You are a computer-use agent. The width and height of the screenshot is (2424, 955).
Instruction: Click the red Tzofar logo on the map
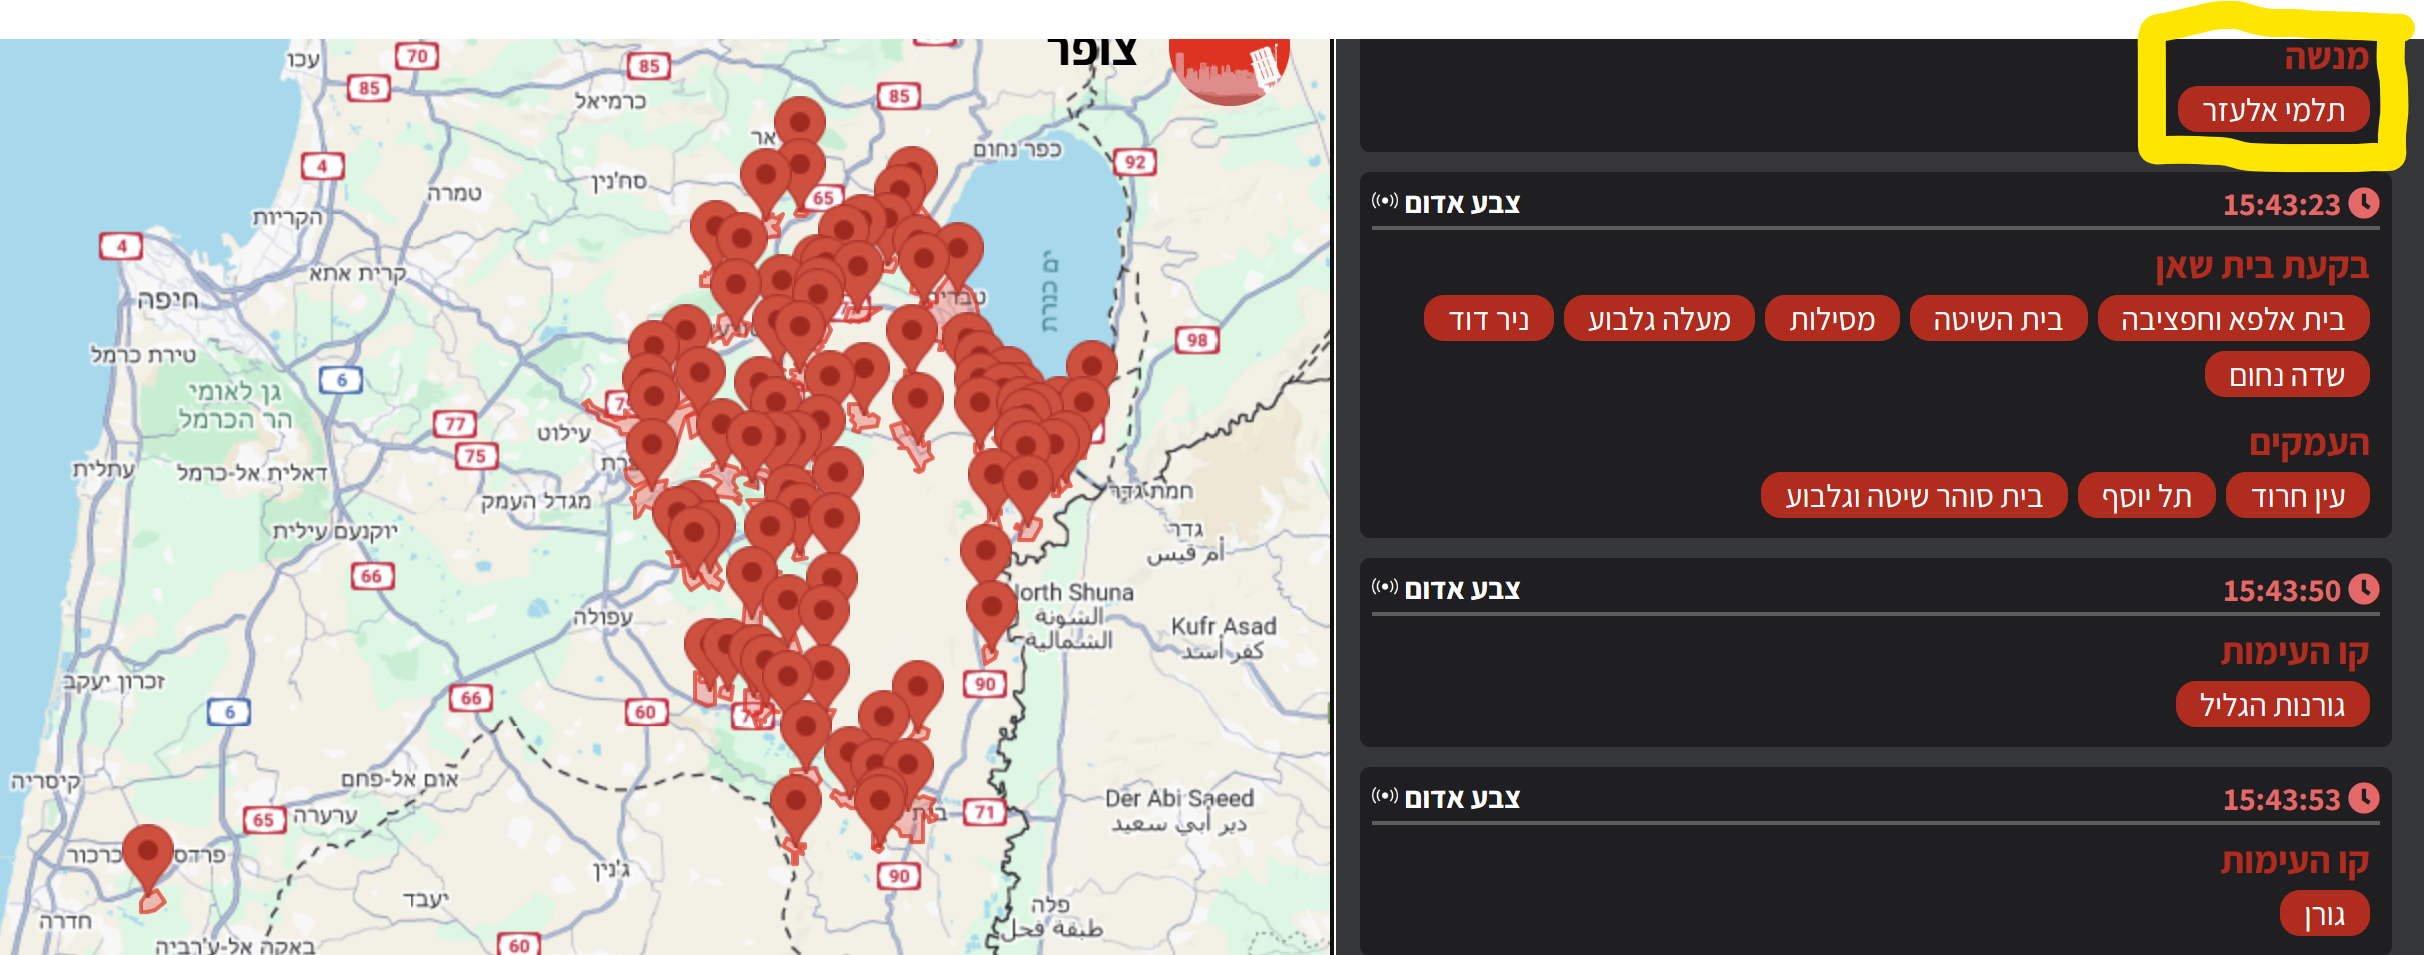point(1228,70)
